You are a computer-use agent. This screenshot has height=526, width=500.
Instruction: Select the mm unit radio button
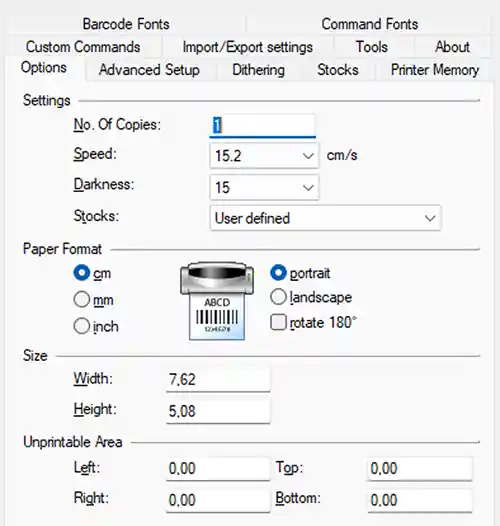(82, 299)
